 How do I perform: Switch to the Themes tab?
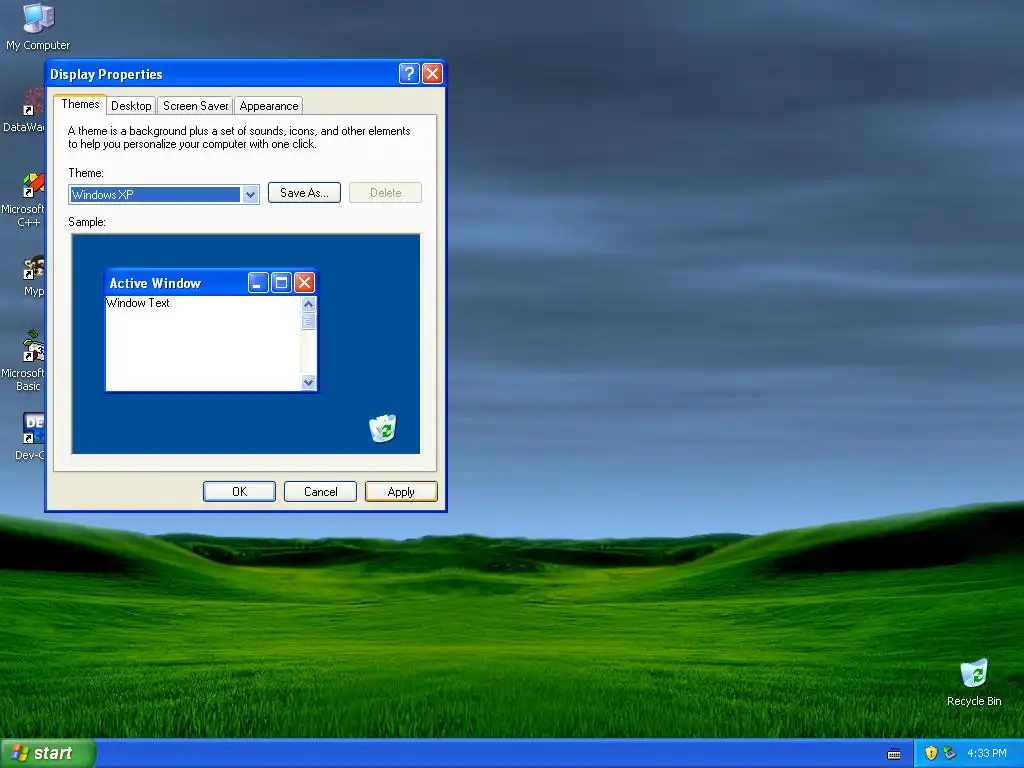80,104
